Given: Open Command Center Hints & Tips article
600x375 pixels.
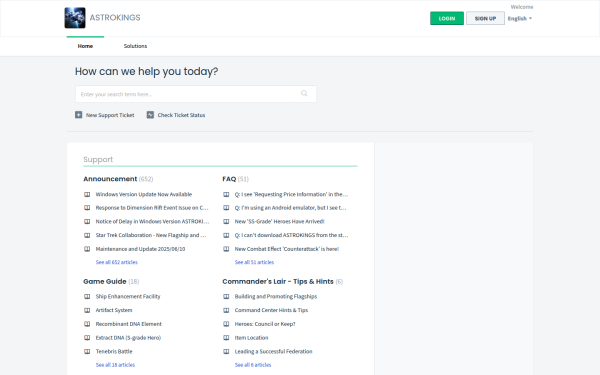Looking at the screenshot, I should [x=271, y=310].
